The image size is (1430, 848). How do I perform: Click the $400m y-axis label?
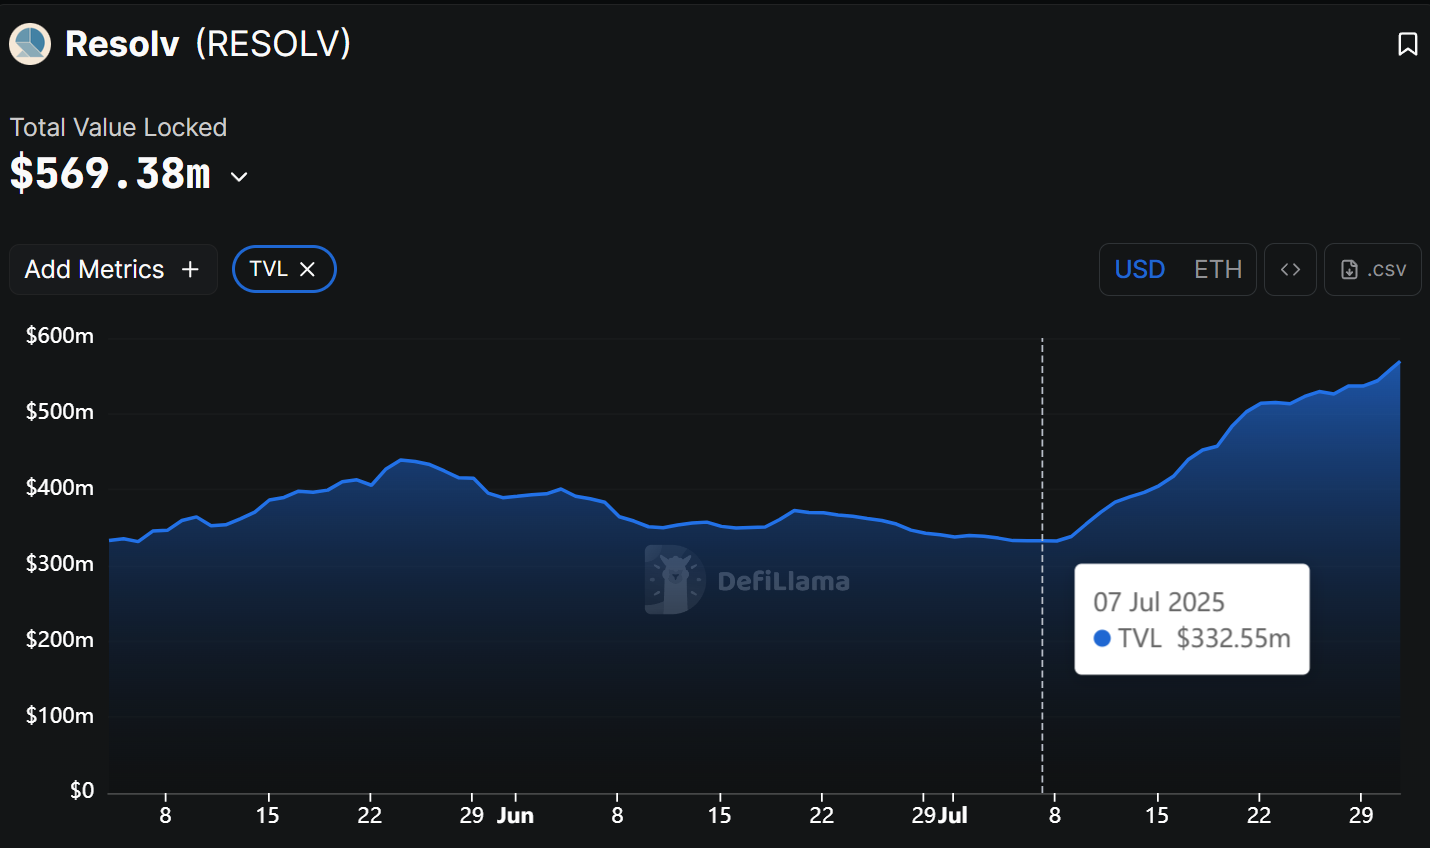pos(60,488)
